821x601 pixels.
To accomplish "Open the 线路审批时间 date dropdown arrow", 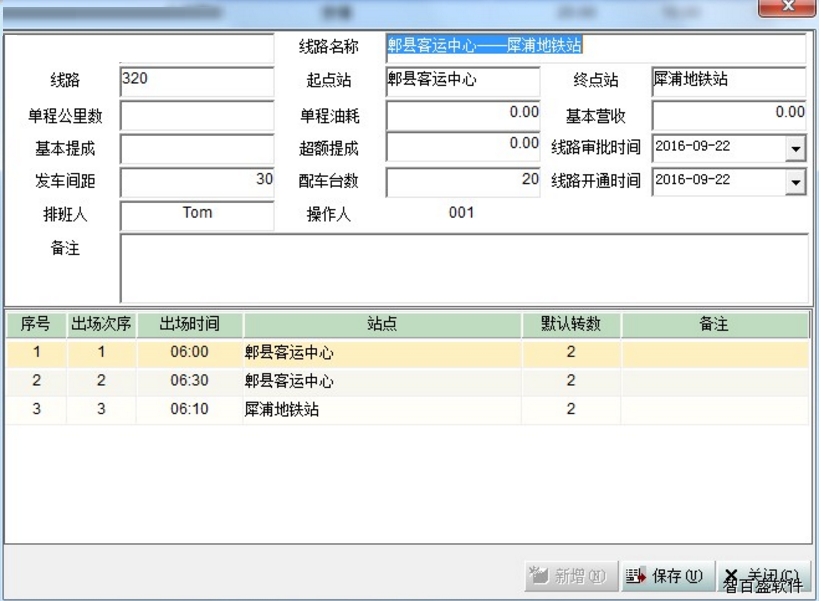I will (795, 149).
